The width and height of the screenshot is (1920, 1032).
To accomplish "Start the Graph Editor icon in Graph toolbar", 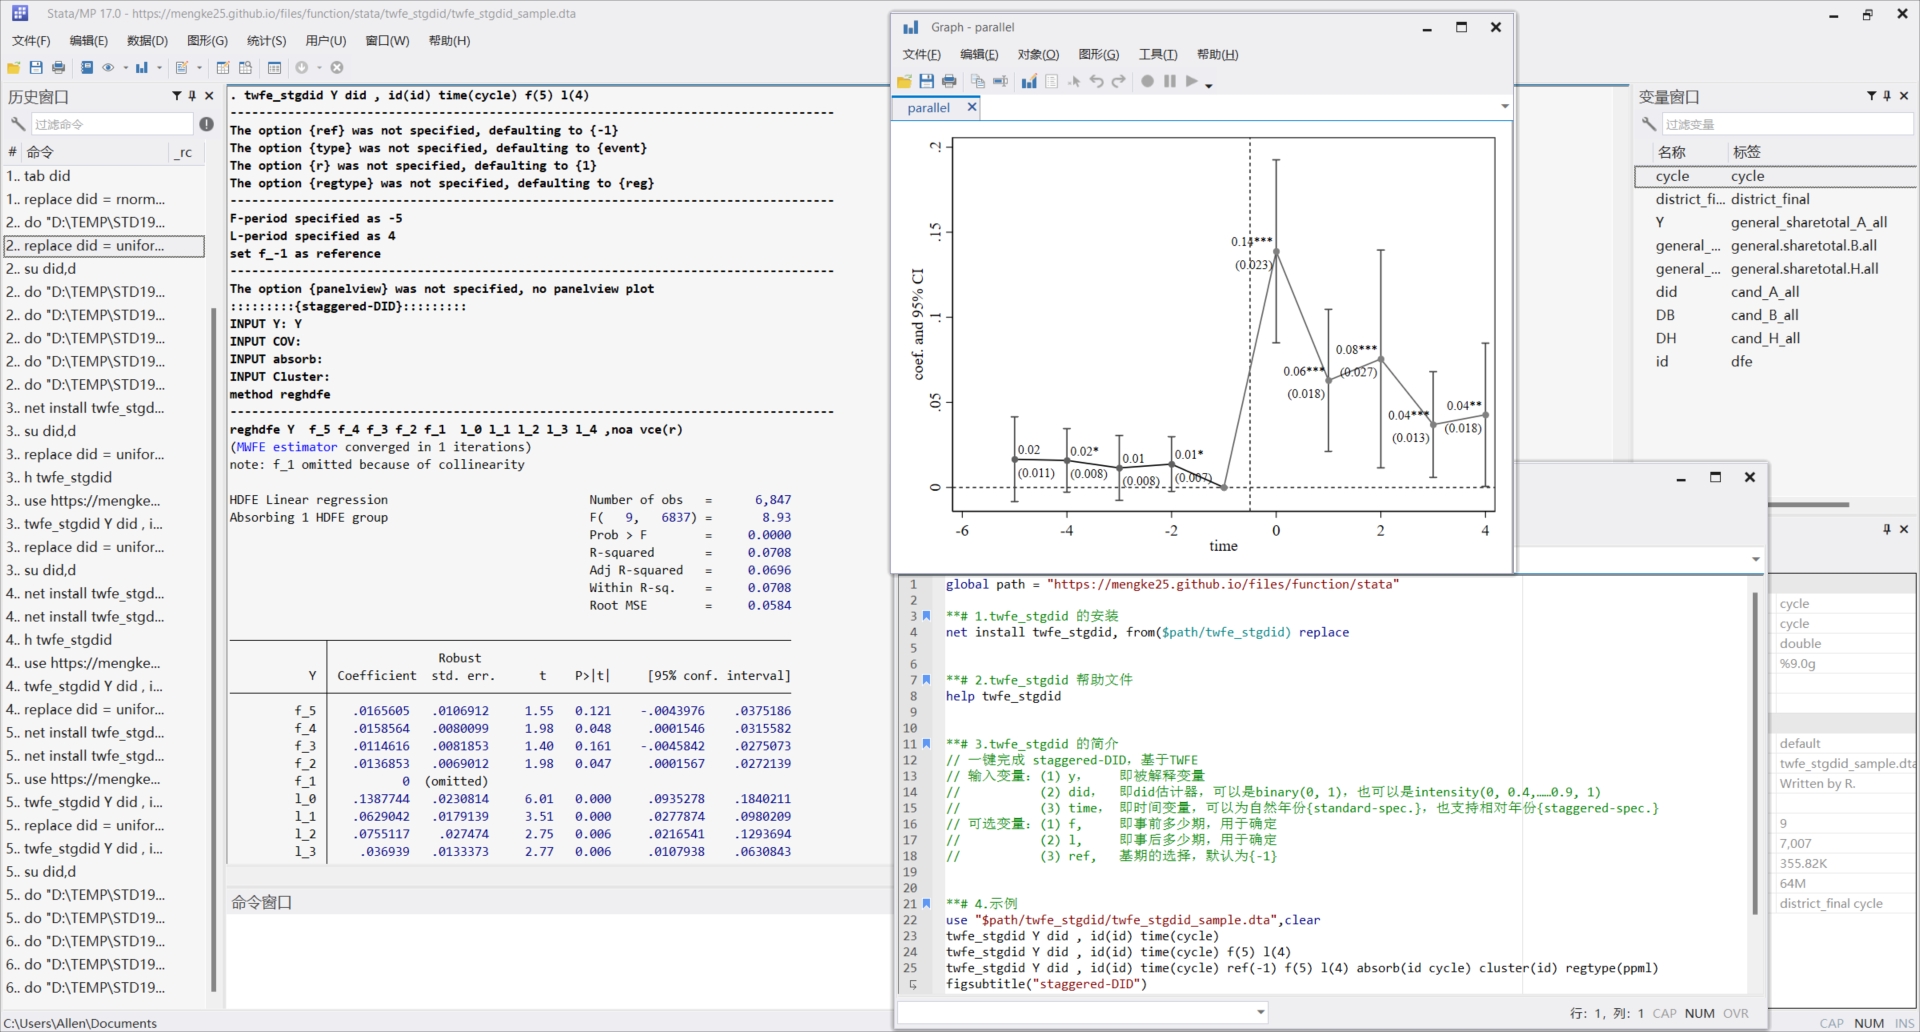I will point(1029,81).
